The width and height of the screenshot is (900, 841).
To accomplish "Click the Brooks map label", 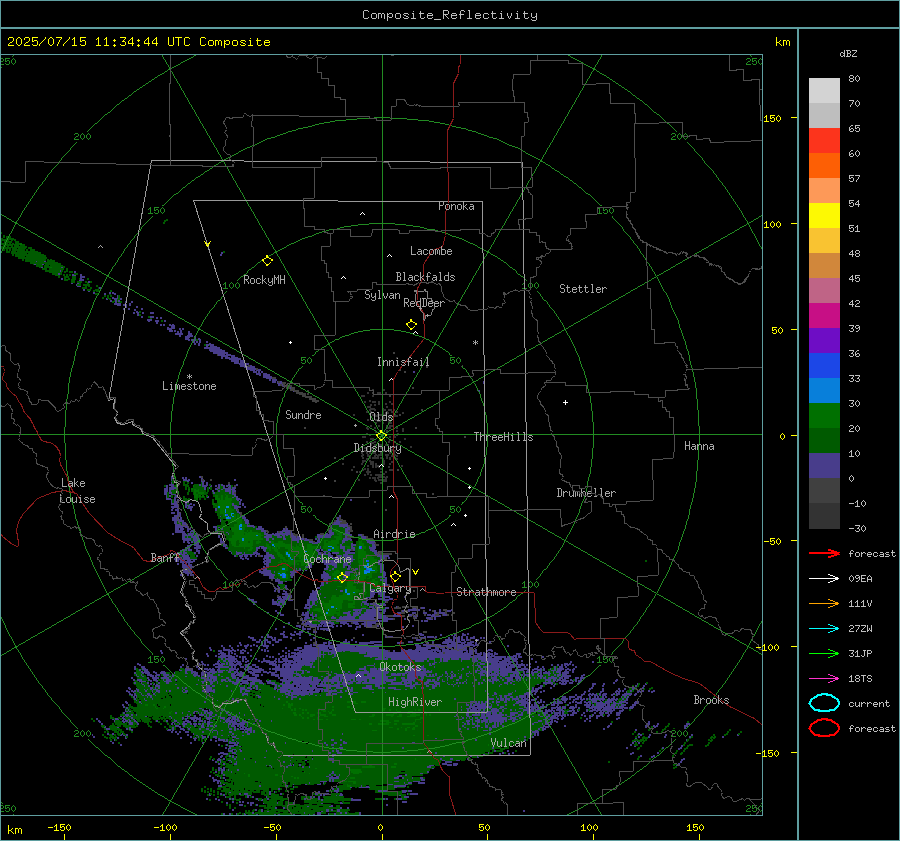I will click(711, 700).
